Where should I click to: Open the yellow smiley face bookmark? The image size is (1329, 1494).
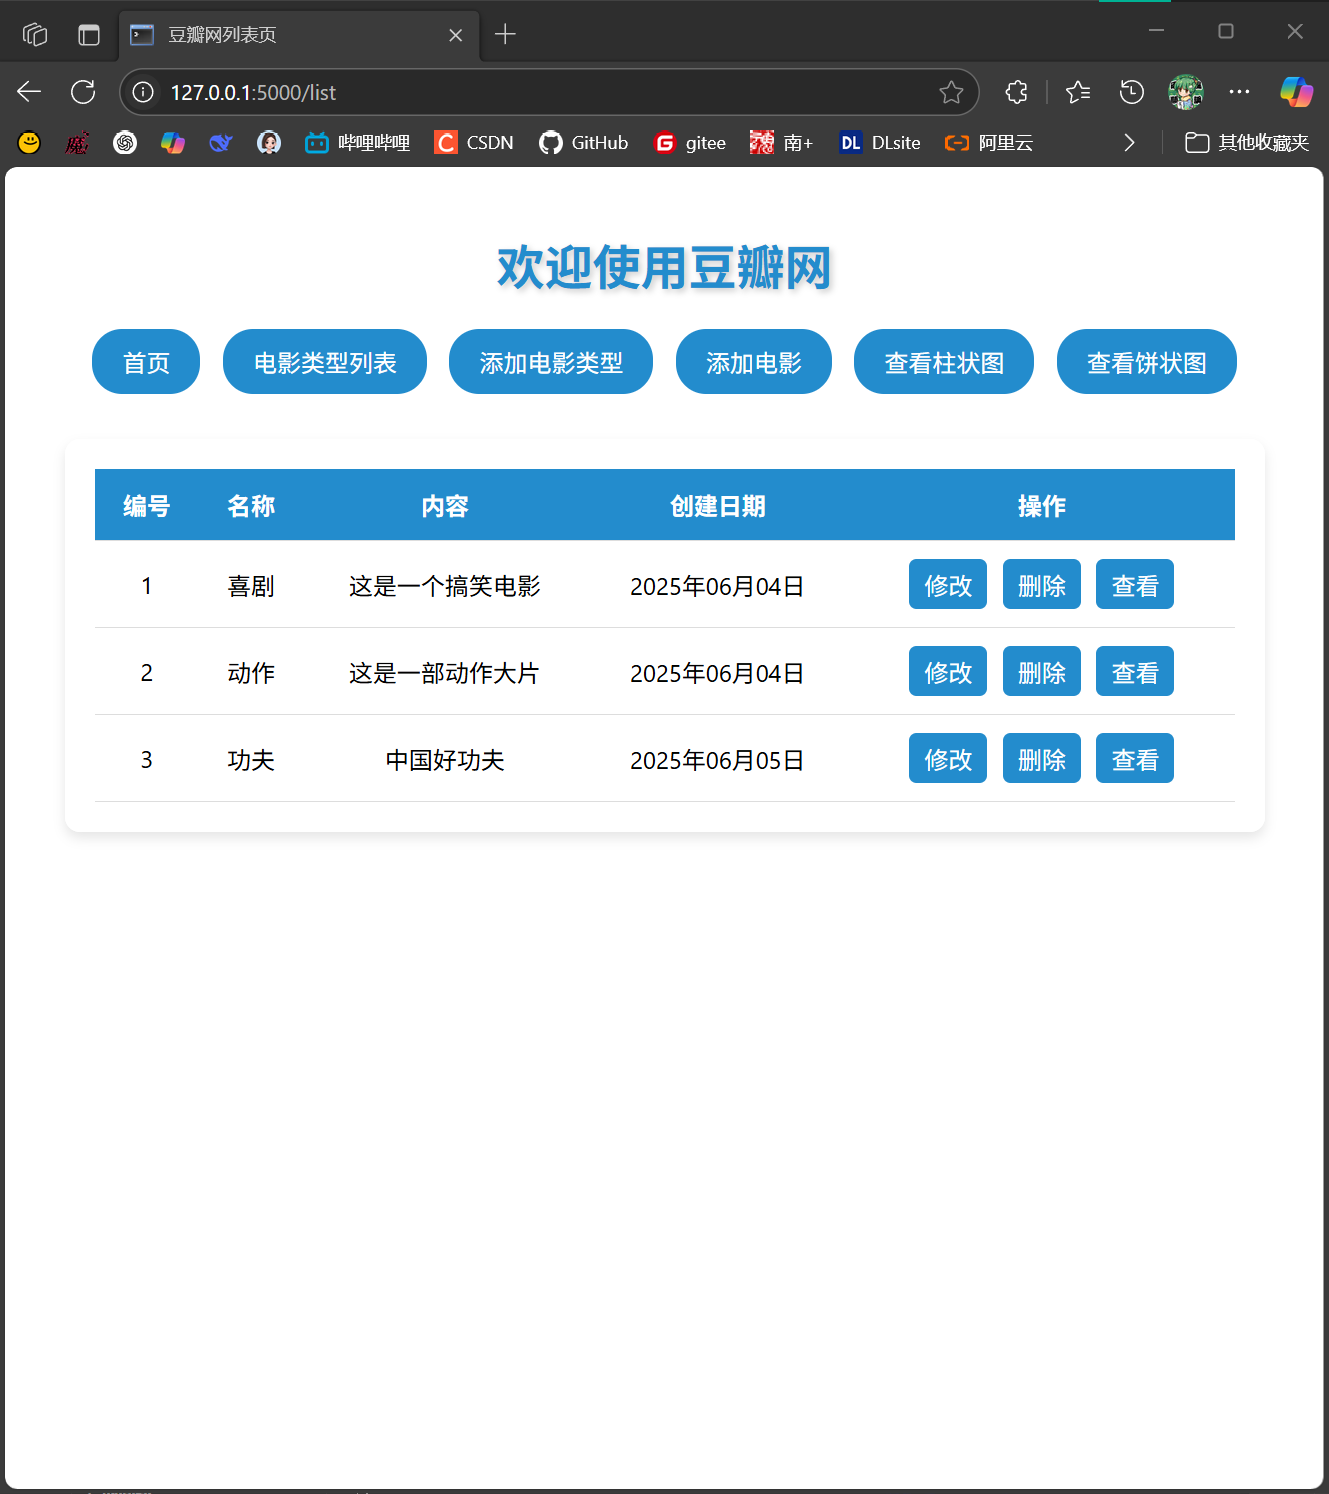coord(29,143)
